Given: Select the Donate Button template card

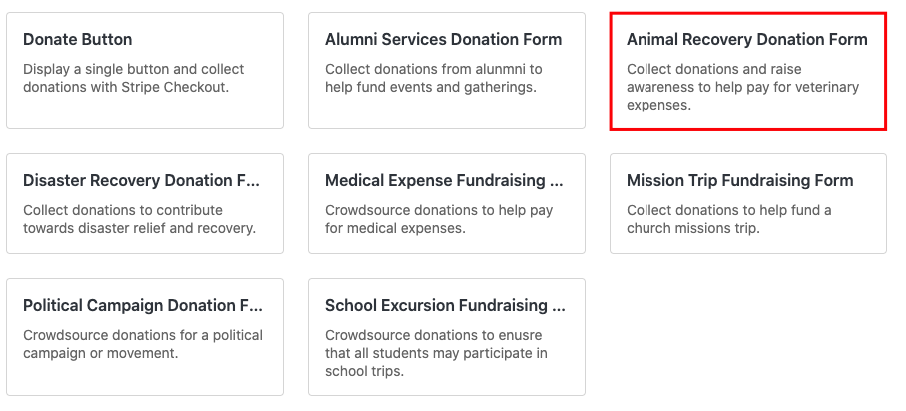Looking at the screenshot, I should 145,70.
